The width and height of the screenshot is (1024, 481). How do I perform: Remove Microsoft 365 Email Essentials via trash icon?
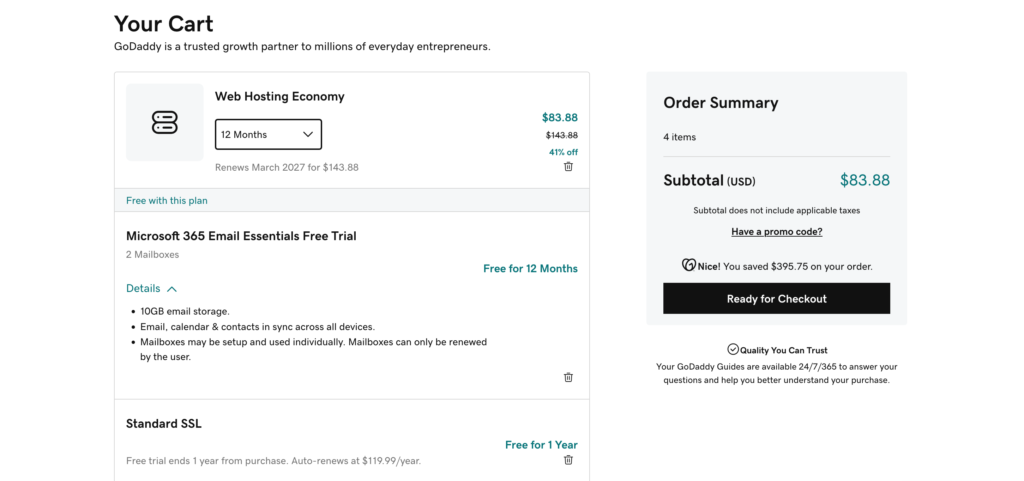[568, 378]
